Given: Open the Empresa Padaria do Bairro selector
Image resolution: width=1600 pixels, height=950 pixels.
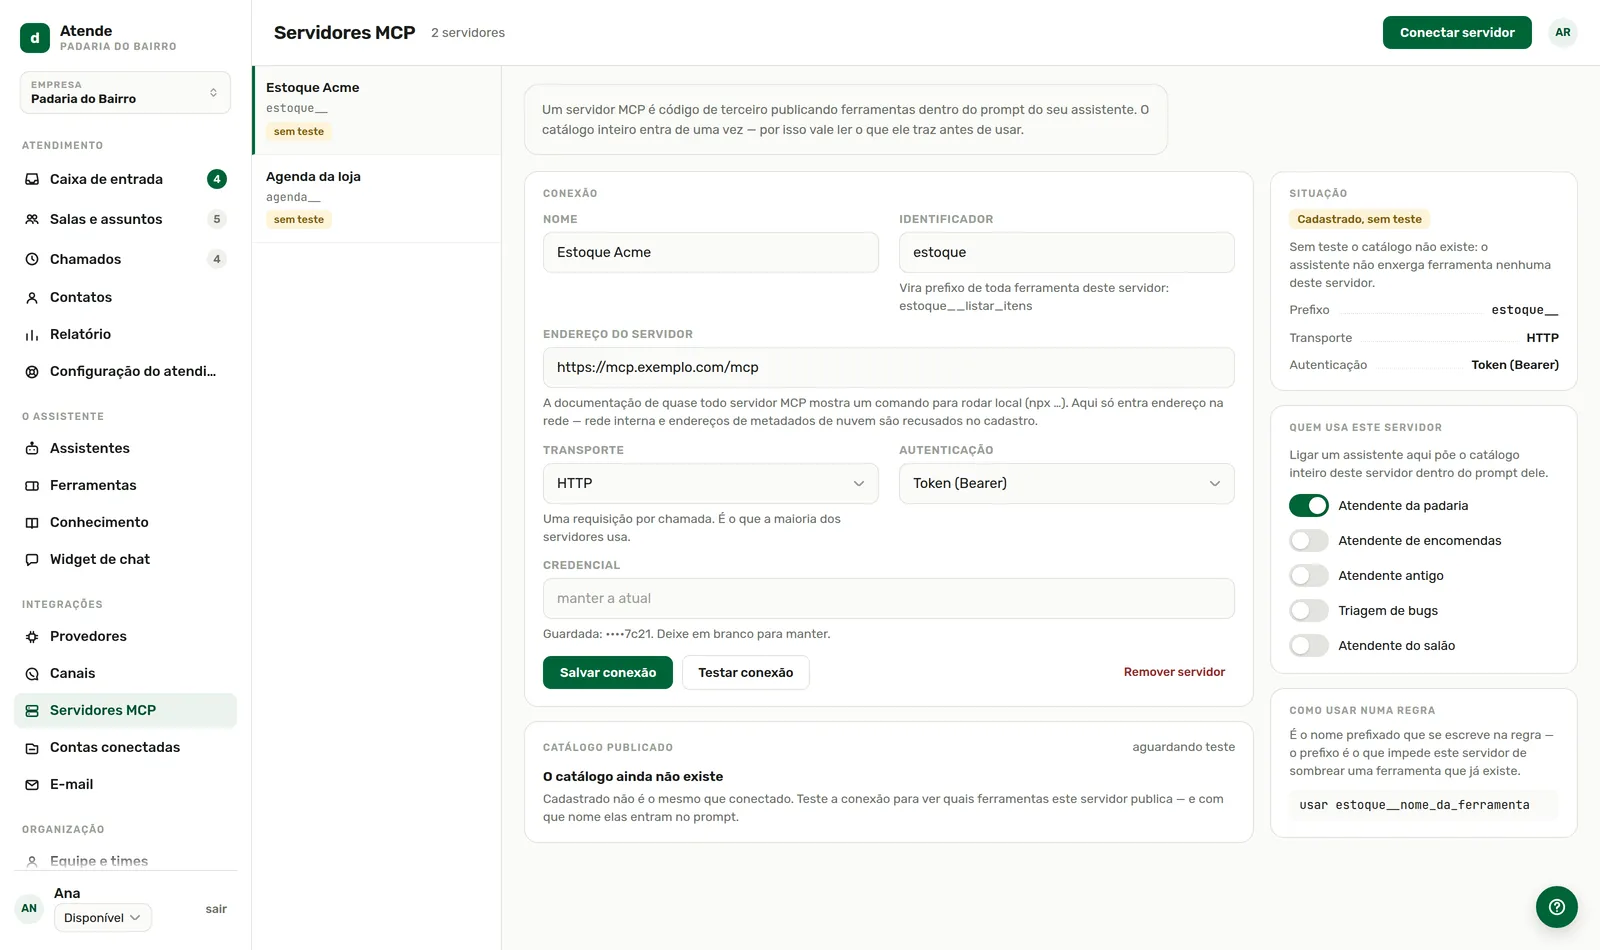Looking at the screenshot, I should click(x=125, y=92).
